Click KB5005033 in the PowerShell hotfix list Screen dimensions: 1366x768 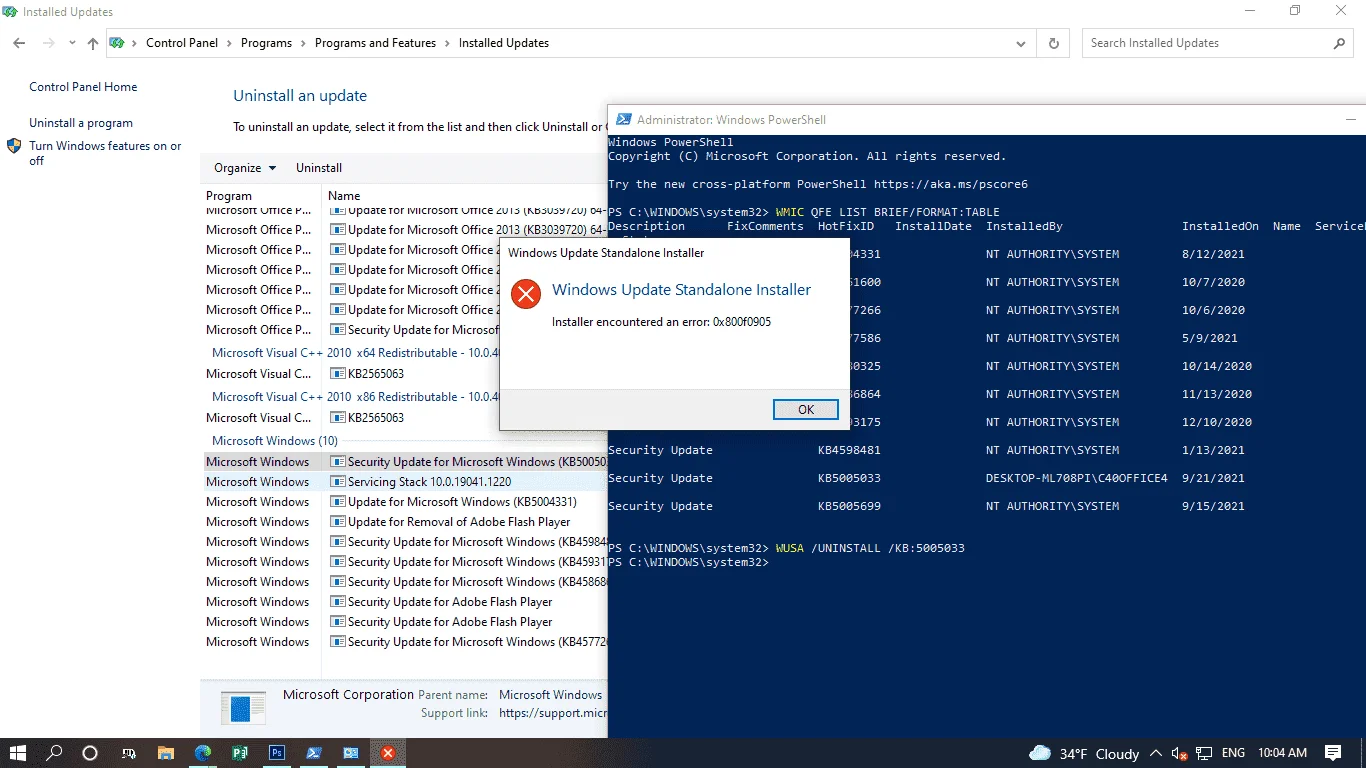point(849,478)
